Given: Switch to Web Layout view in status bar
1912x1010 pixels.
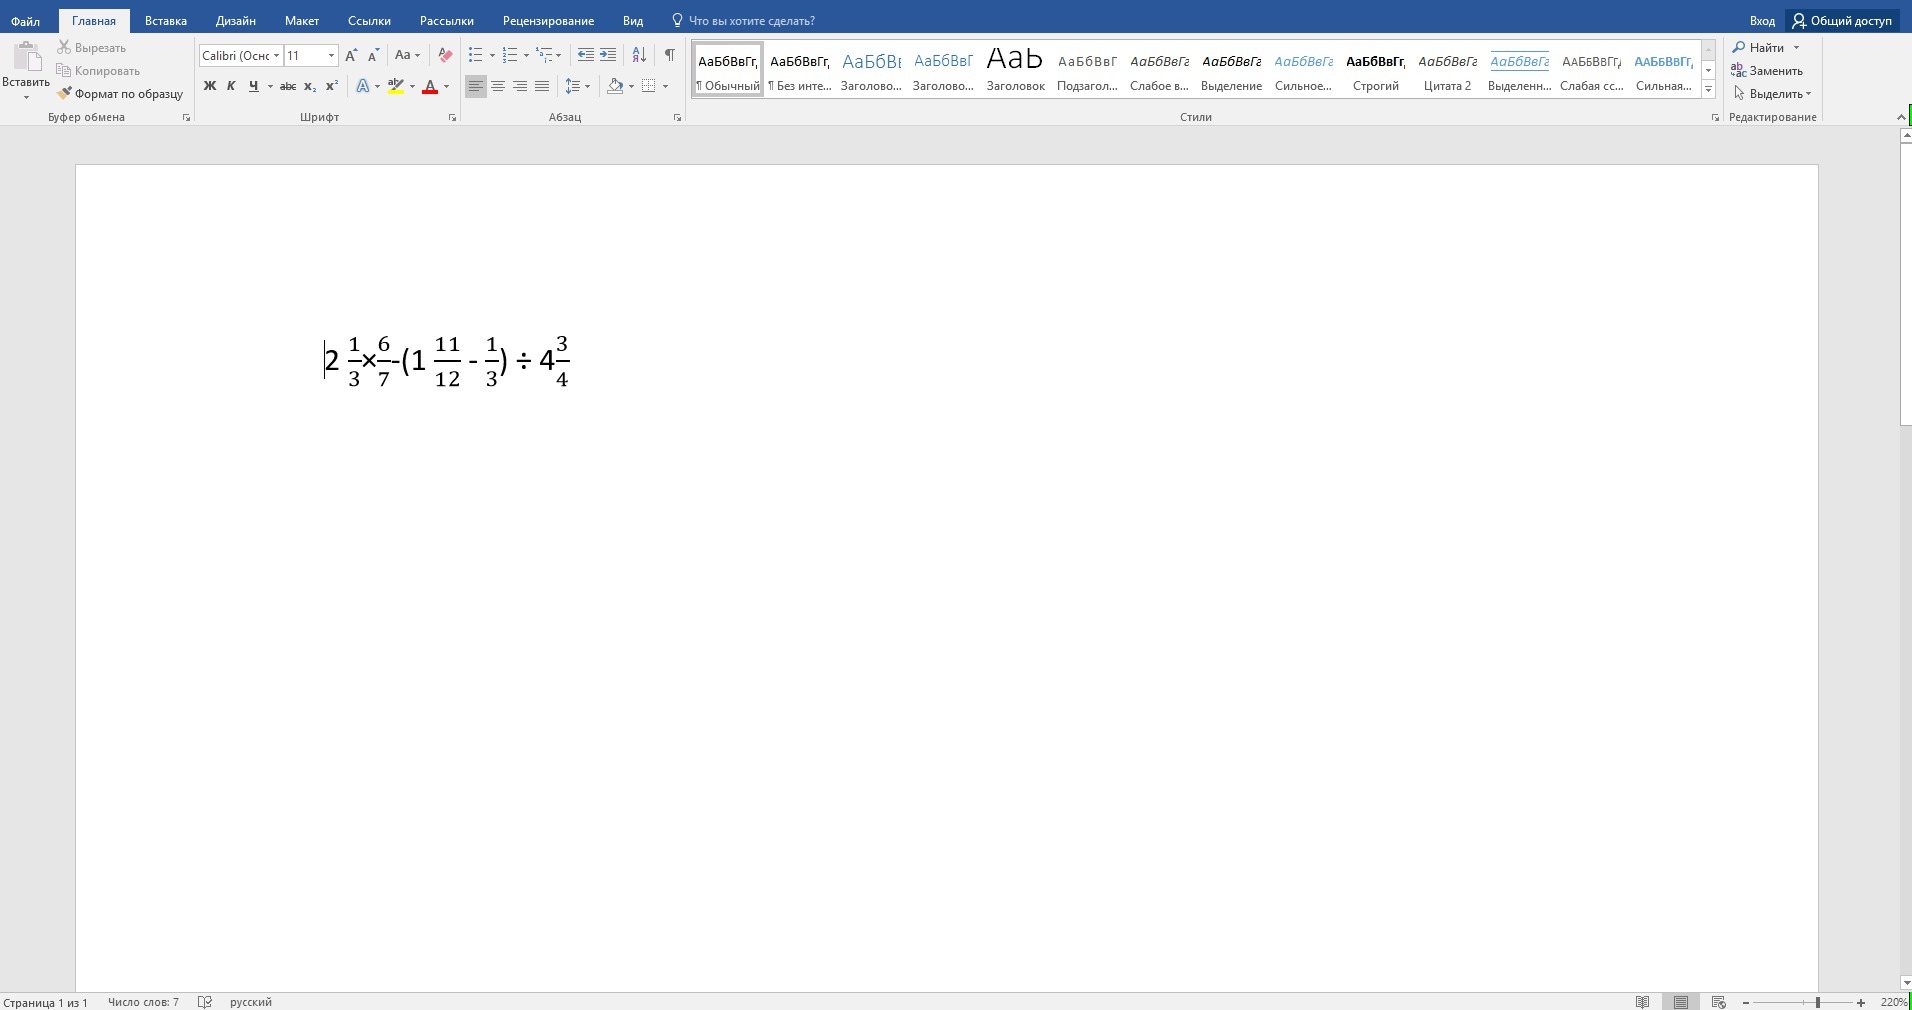Looking at the screenshot, I should 1719,1002.
